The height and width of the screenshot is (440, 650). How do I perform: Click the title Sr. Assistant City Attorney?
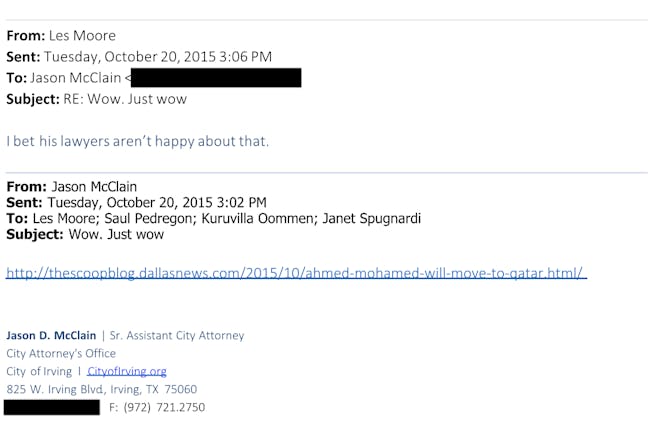click(177, 335)
